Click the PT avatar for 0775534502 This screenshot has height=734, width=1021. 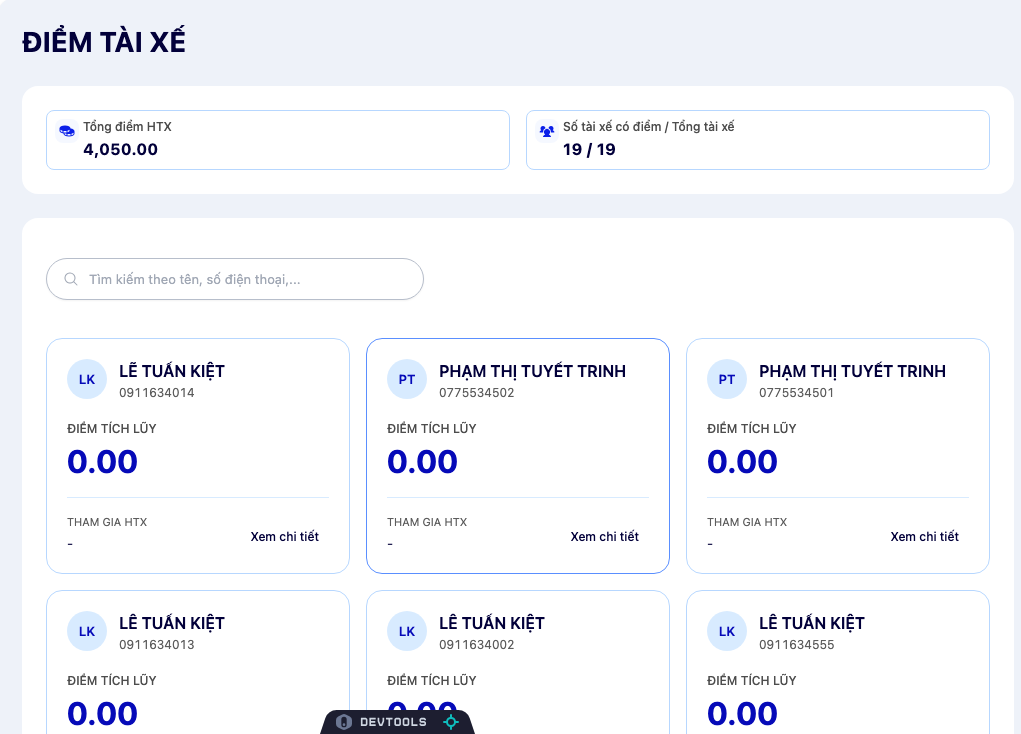pos(407,379)
